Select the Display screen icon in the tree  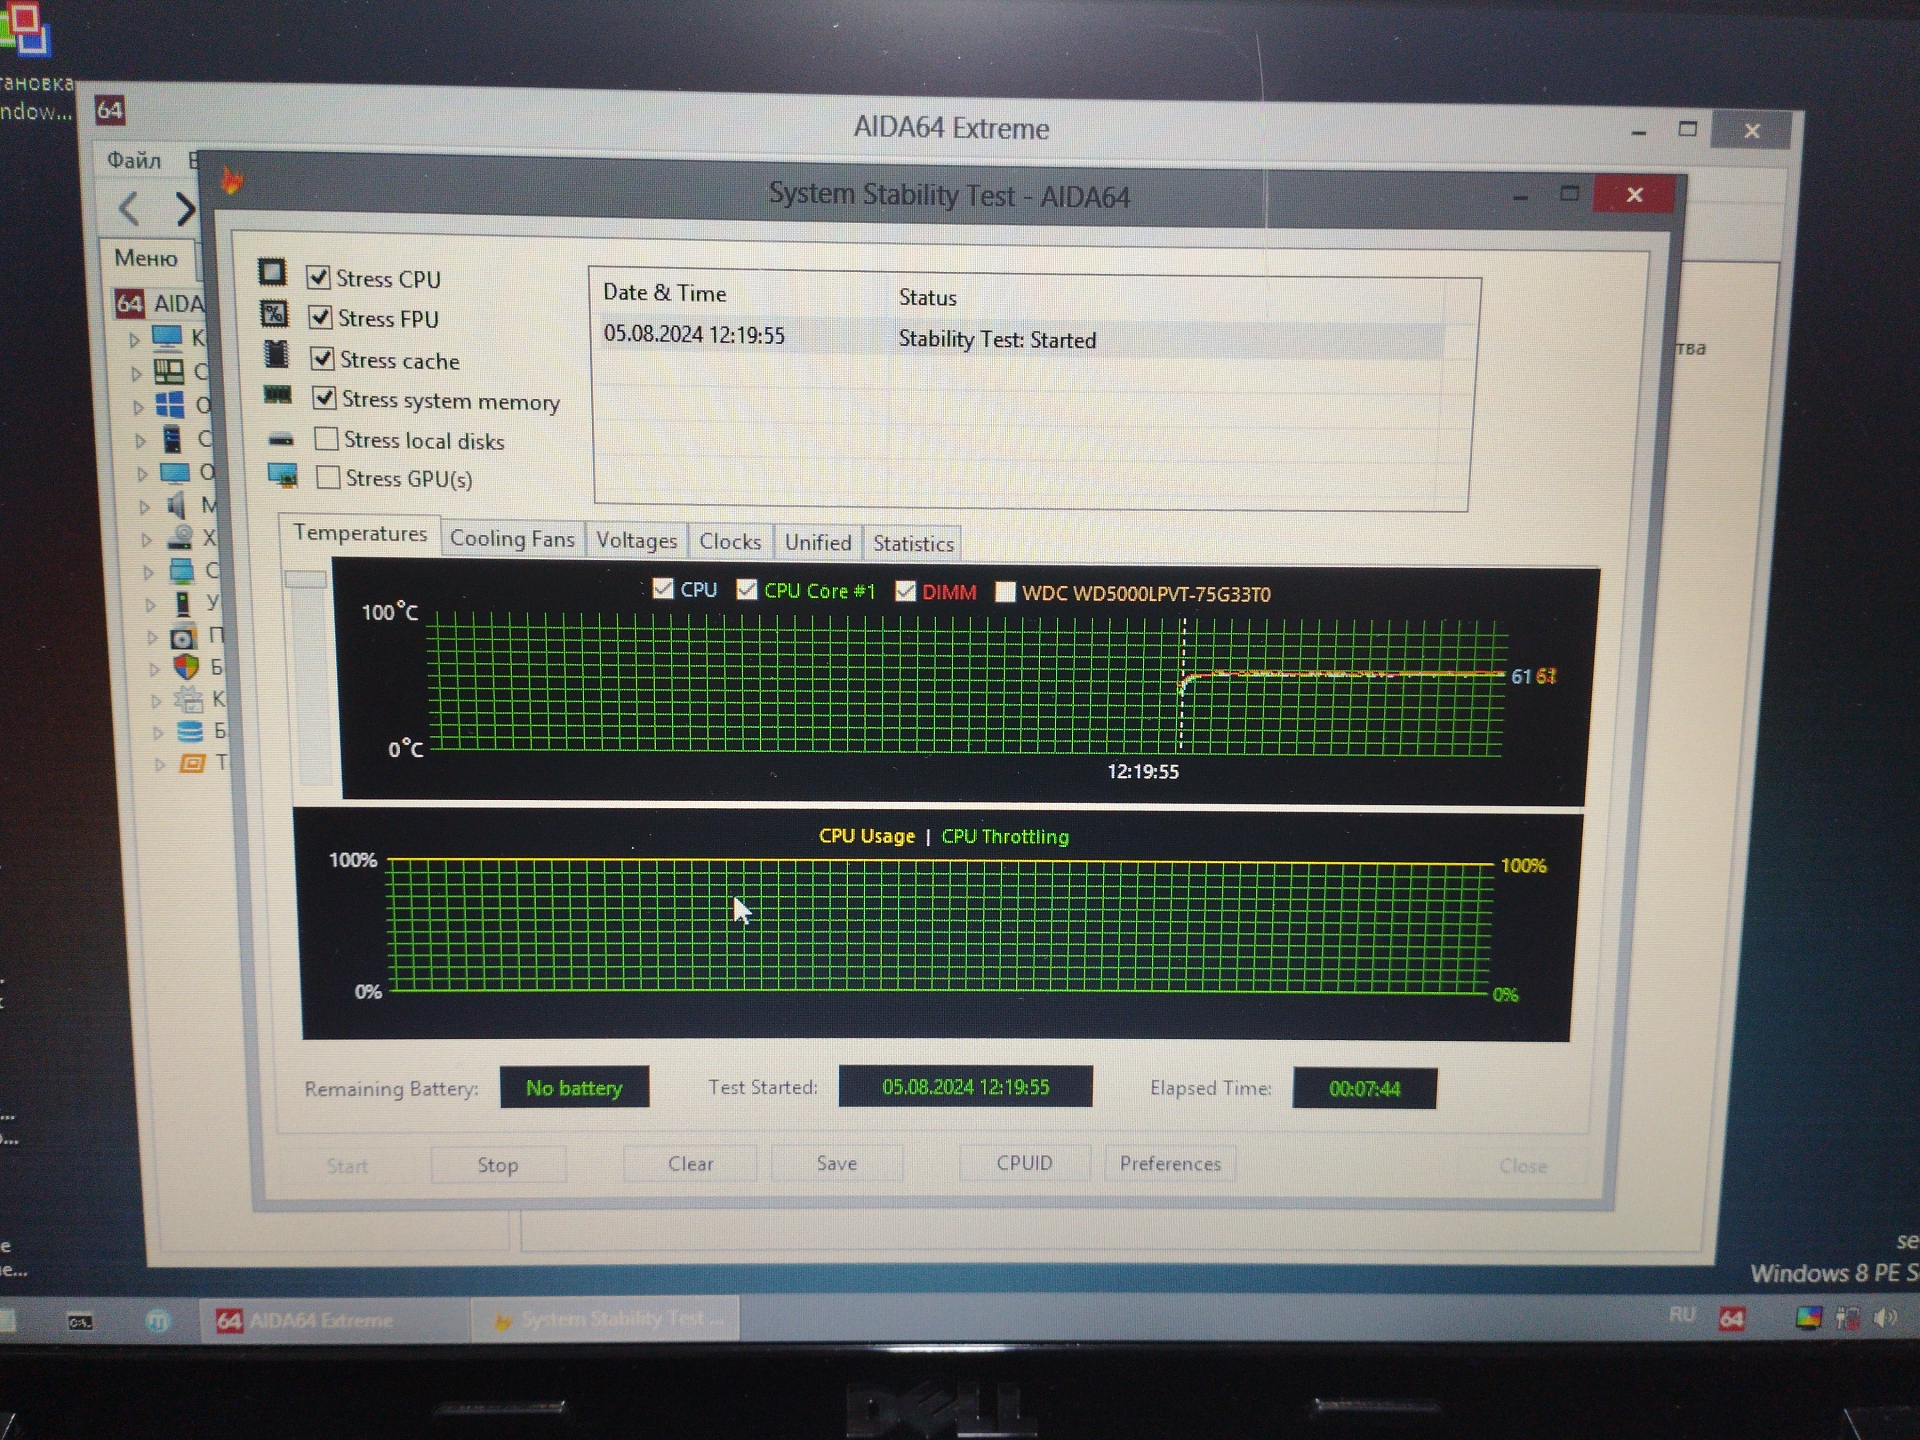tap(174, 471)
